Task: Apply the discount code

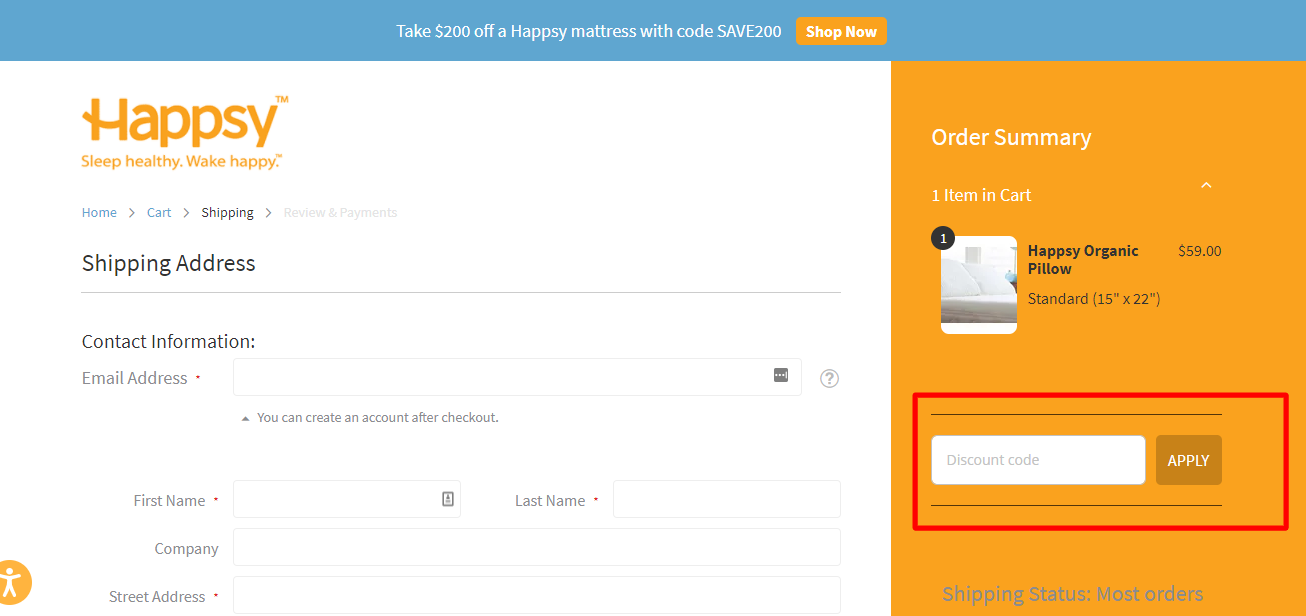Action: click(1189, 460)
